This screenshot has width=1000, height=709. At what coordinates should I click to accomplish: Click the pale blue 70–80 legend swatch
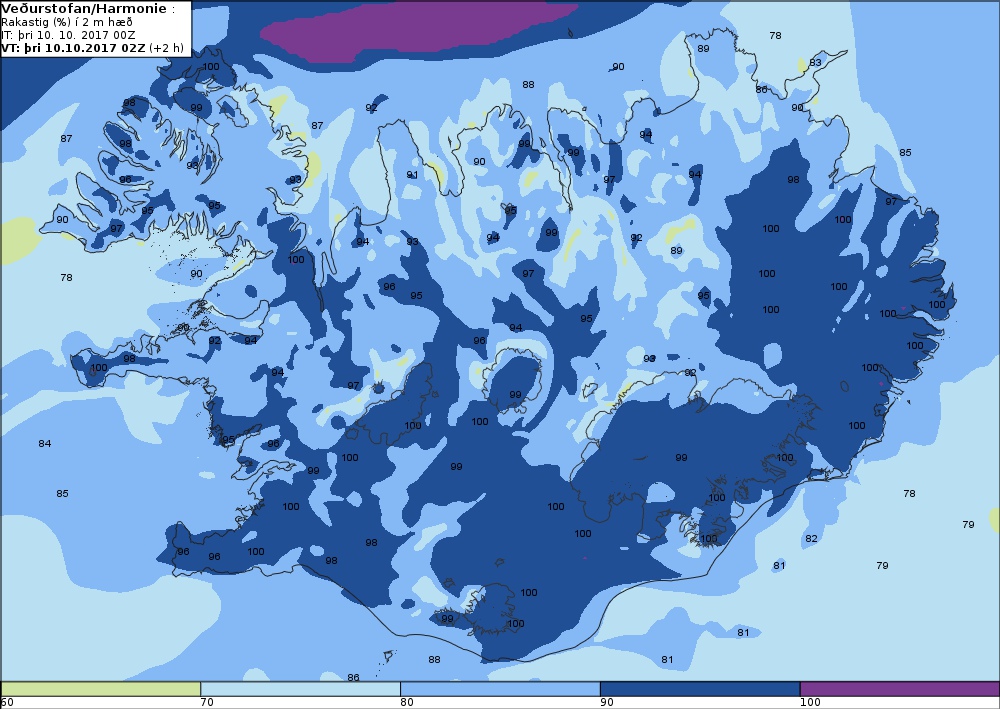300,689
